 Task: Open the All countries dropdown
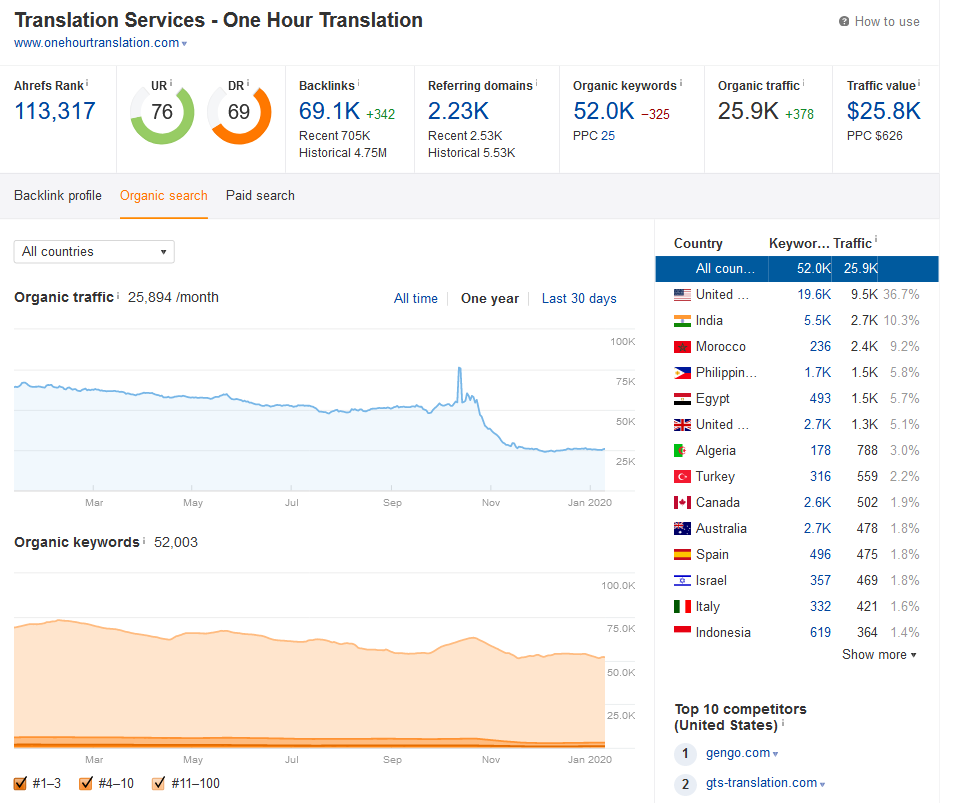(94, 252)
